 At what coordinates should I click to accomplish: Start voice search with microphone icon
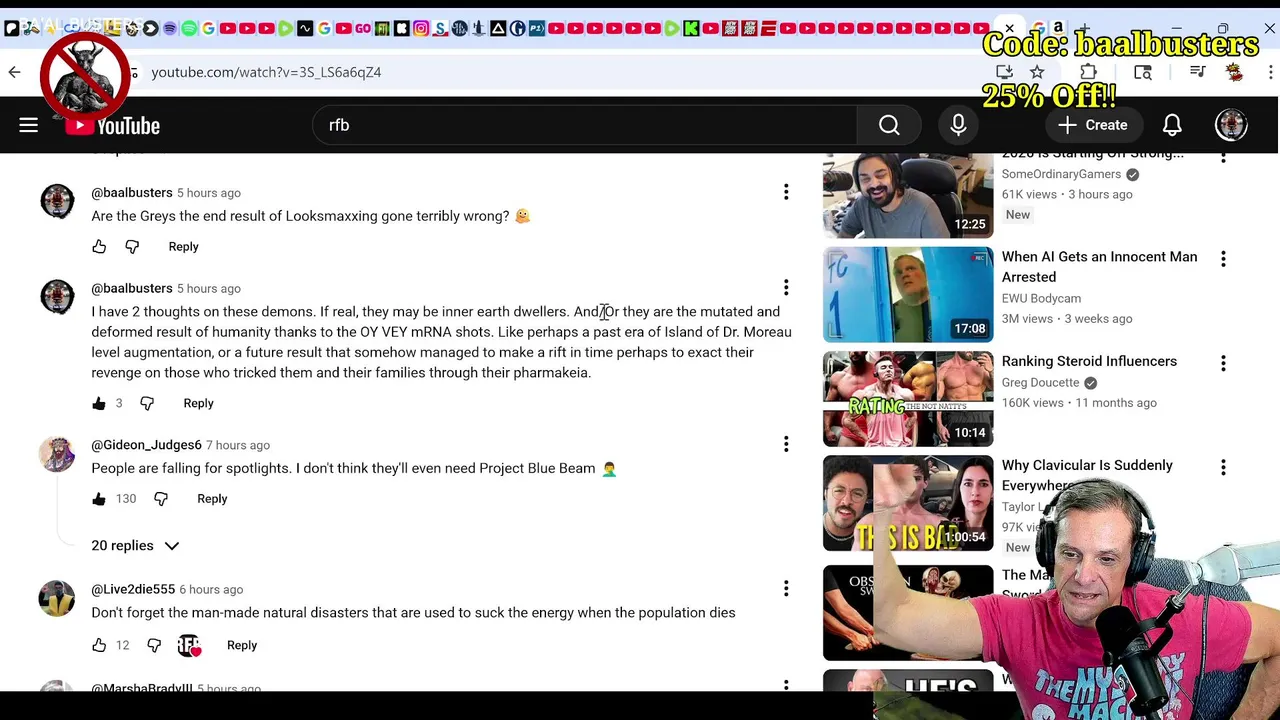click(x=958, y=125)
